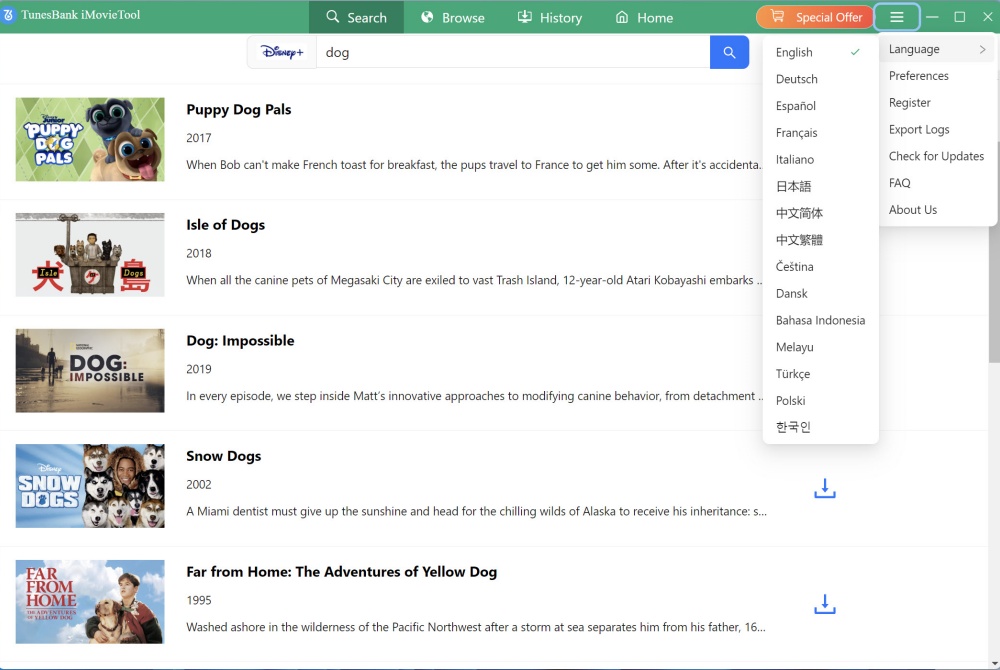Viewport: 1000px width, 670px height.
Task: Open the Disney+ service selector
Action: coord(282,52)
